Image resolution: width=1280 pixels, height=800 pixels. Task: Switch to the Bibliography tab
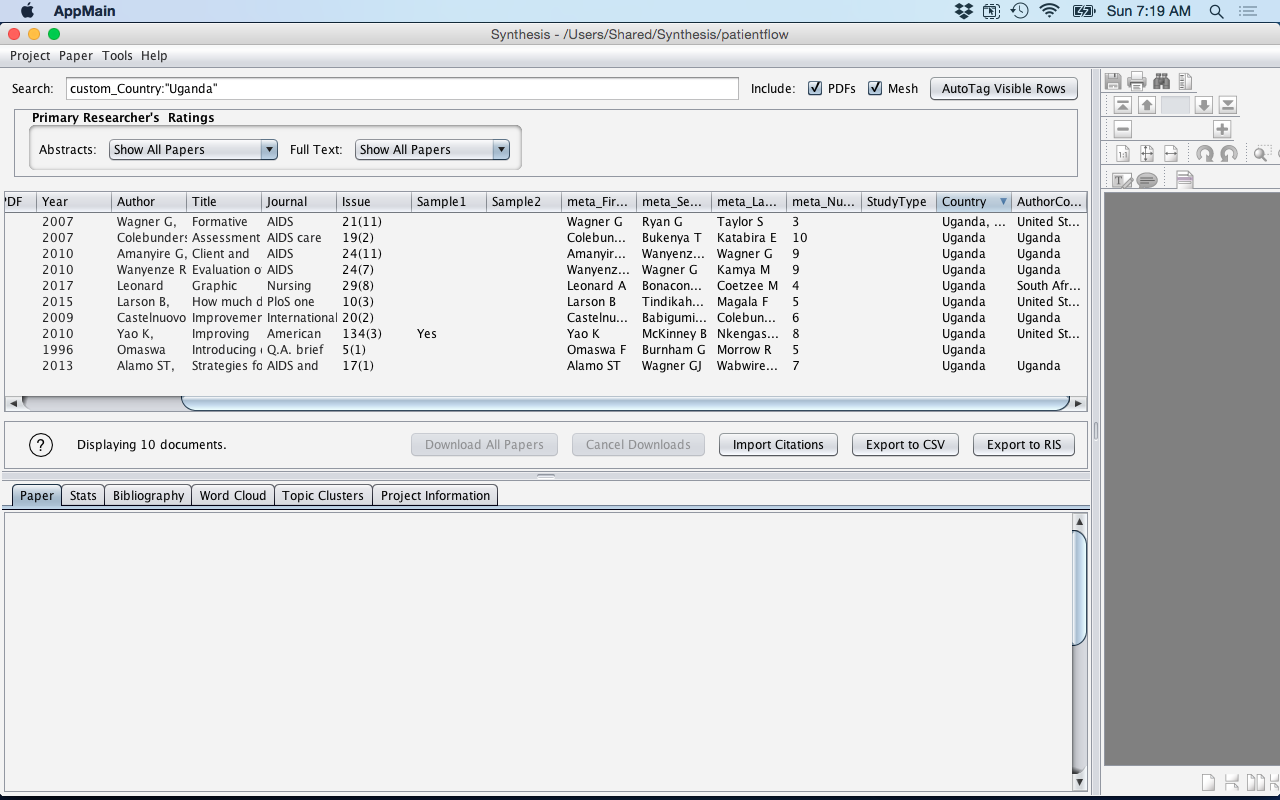(x=148, y=495)
